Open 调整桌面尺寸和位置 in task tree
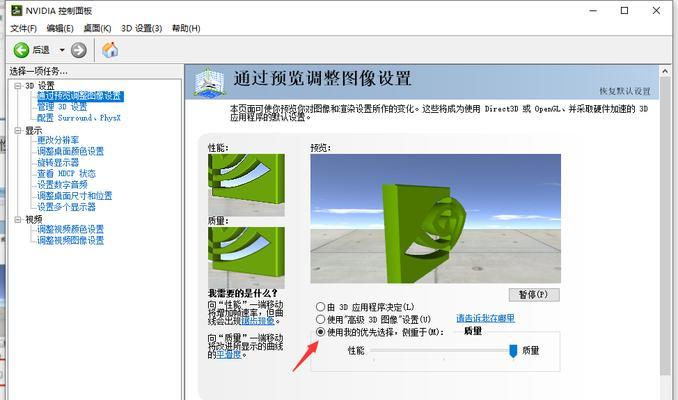This screenshot has height=400, width=678. tap(74, 196)
